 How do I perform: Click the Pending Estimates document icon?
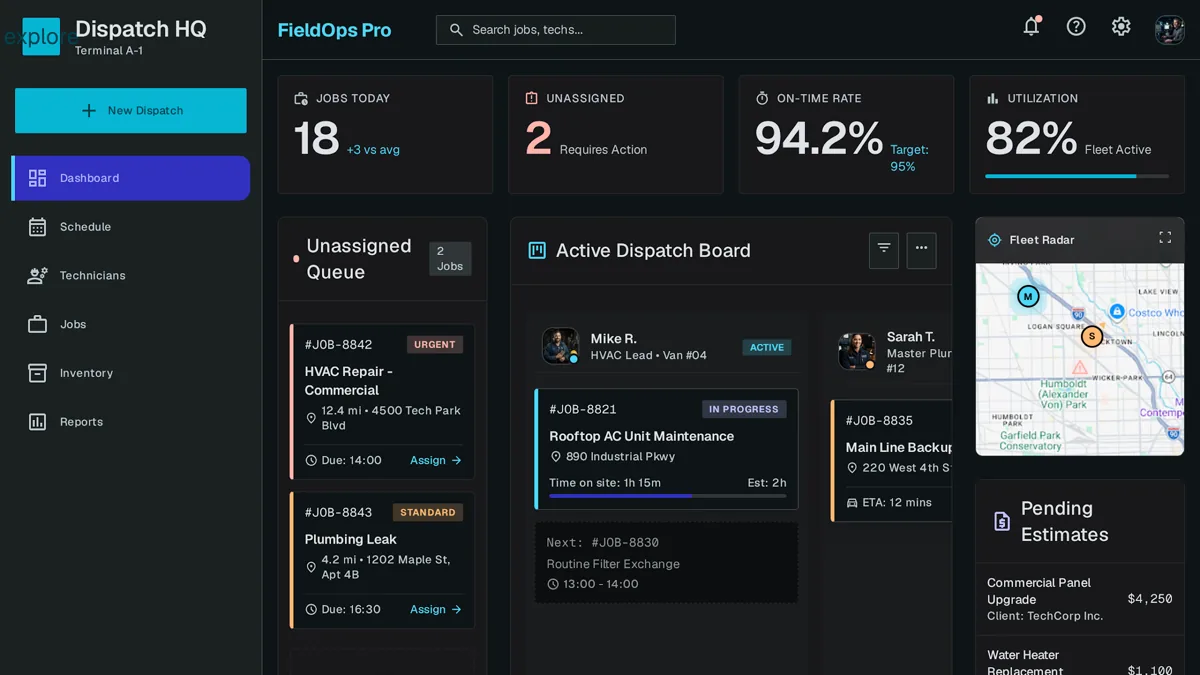click(x=1001, y=521)
